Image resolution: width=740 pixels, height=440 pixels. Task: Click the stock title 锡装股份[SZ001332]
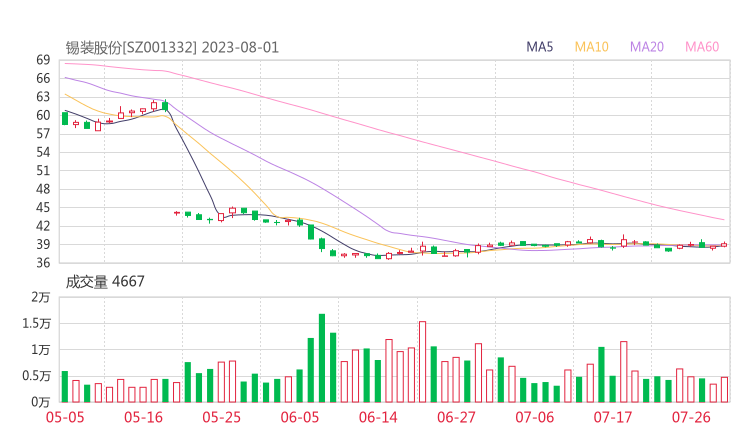pos(131,48)
